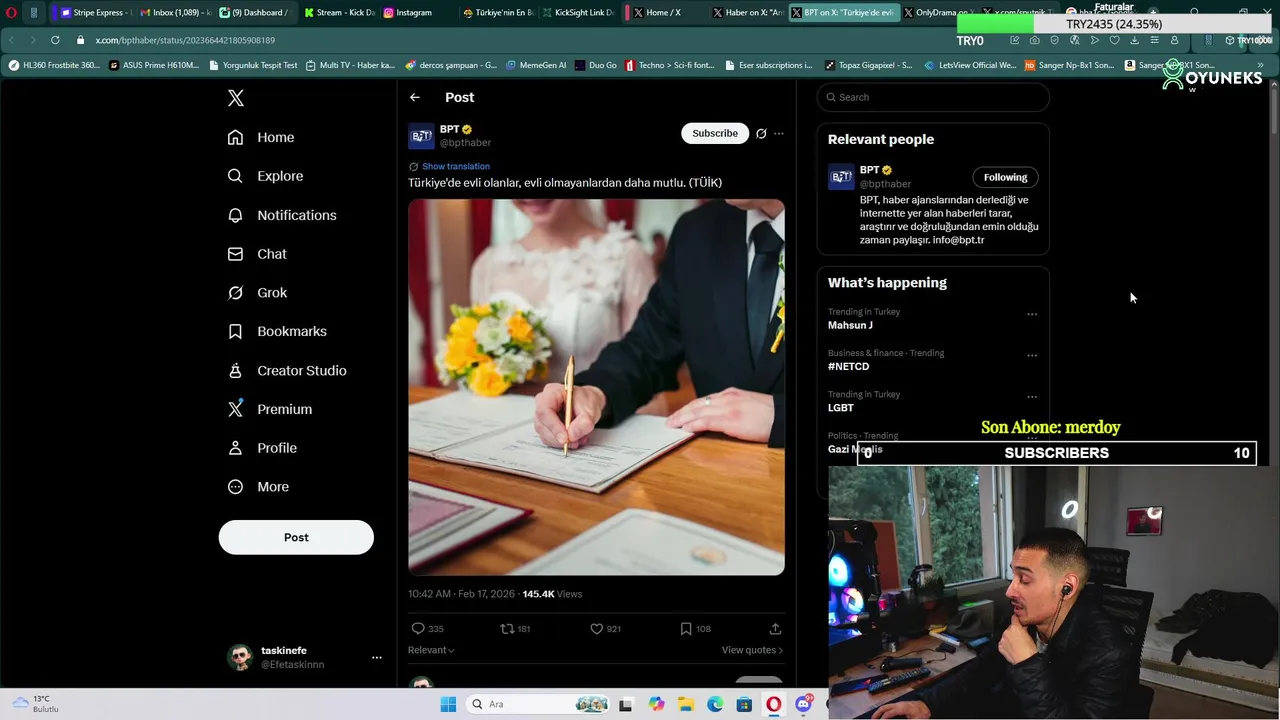Click the taskbar search box Ara
Screen dimensions: 1280x720
click(x=540, y=704)
